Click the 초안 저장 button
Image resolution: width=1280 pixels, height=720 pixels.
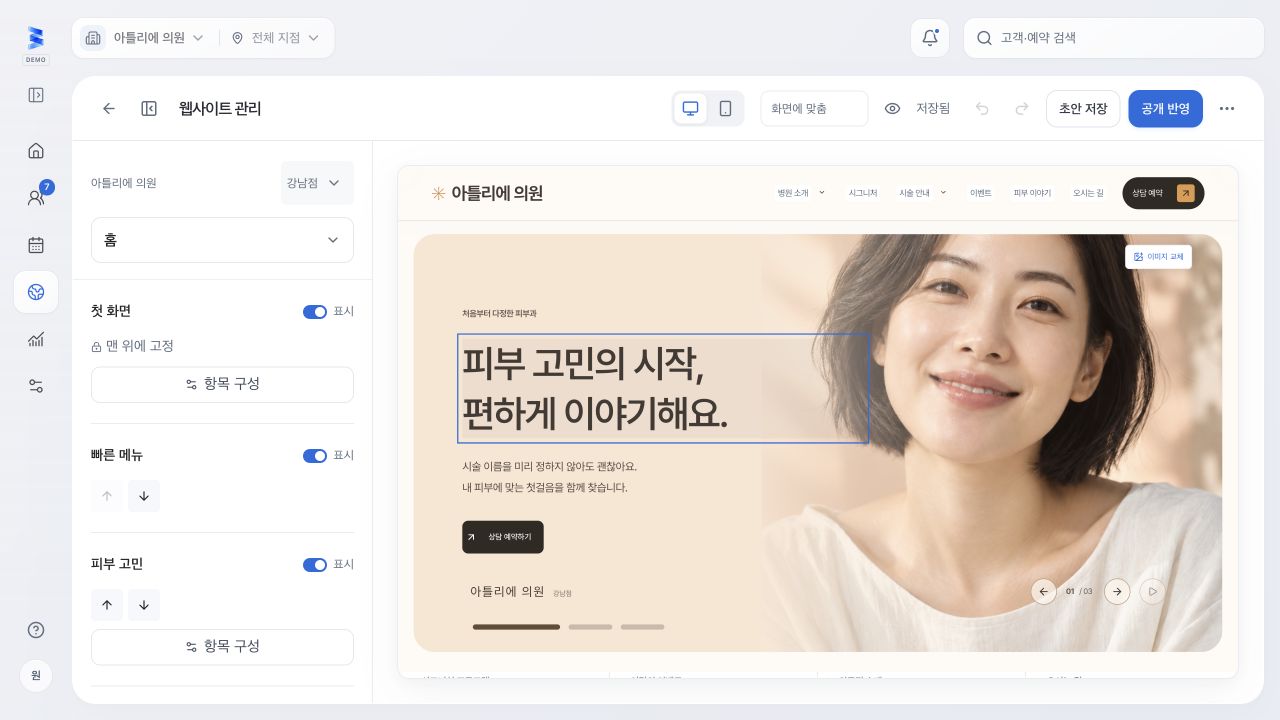click(x=1083, y=108)
